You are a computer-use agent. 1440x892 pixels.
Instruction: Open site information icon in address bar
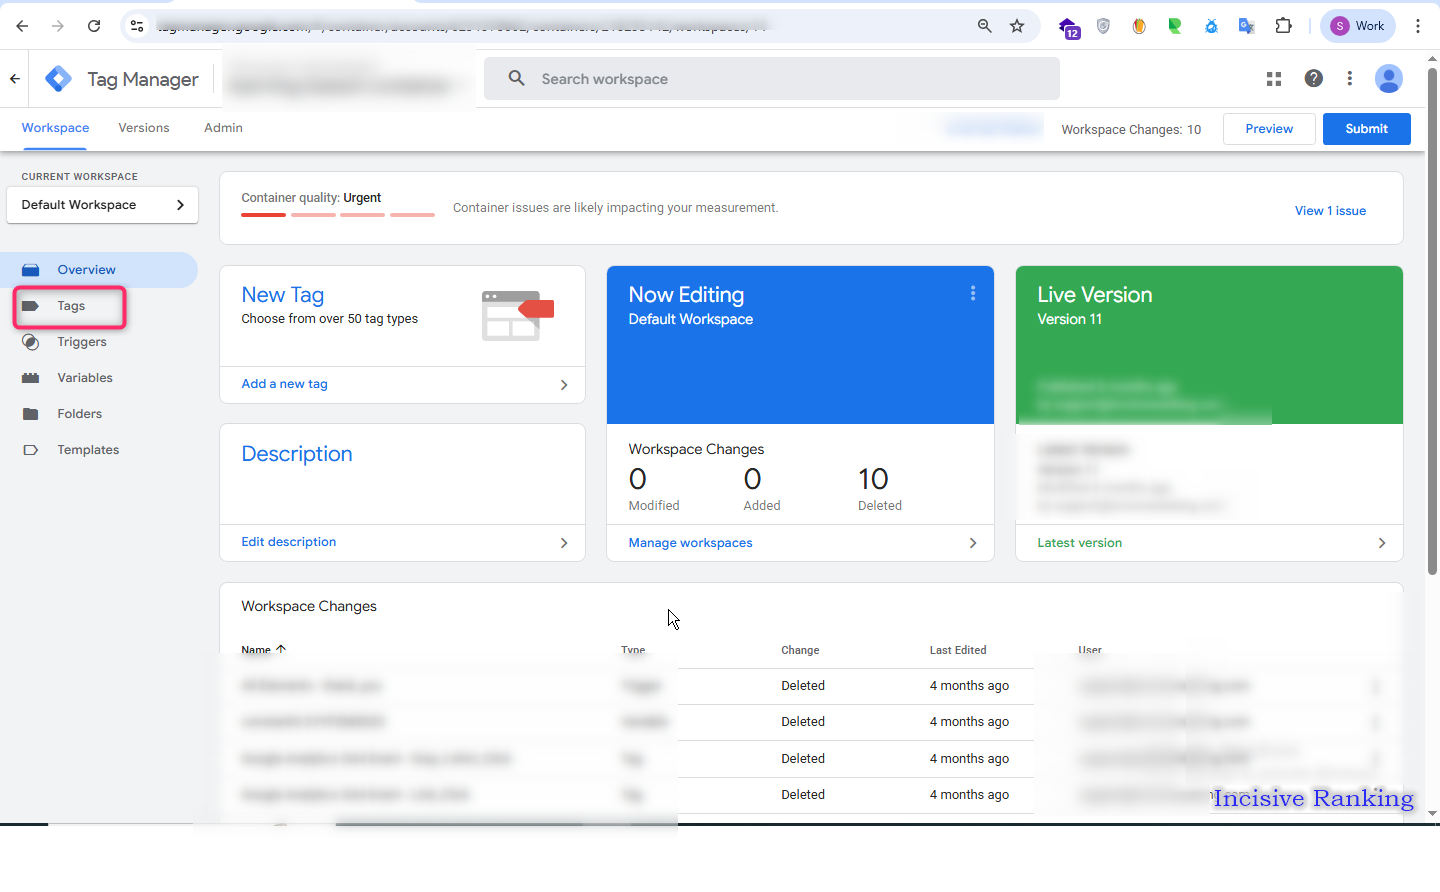[138, 26]
